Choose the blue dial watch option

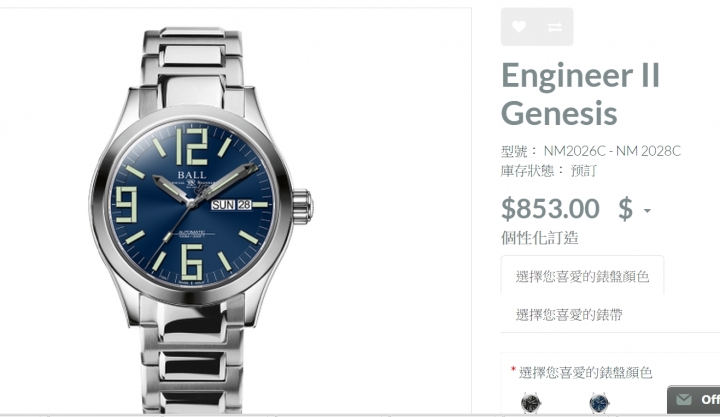pos(599,403)
